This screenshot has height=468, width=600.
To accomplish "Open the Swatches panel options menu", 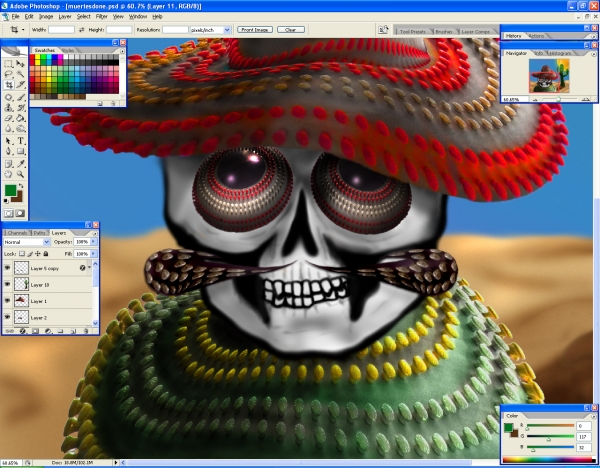I will point(122,51).
